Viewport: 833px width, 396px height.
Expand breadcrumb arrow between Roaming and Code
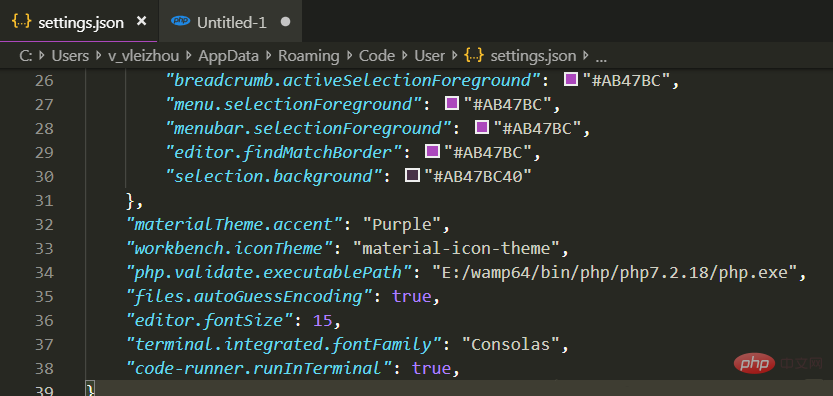[349, 55]
